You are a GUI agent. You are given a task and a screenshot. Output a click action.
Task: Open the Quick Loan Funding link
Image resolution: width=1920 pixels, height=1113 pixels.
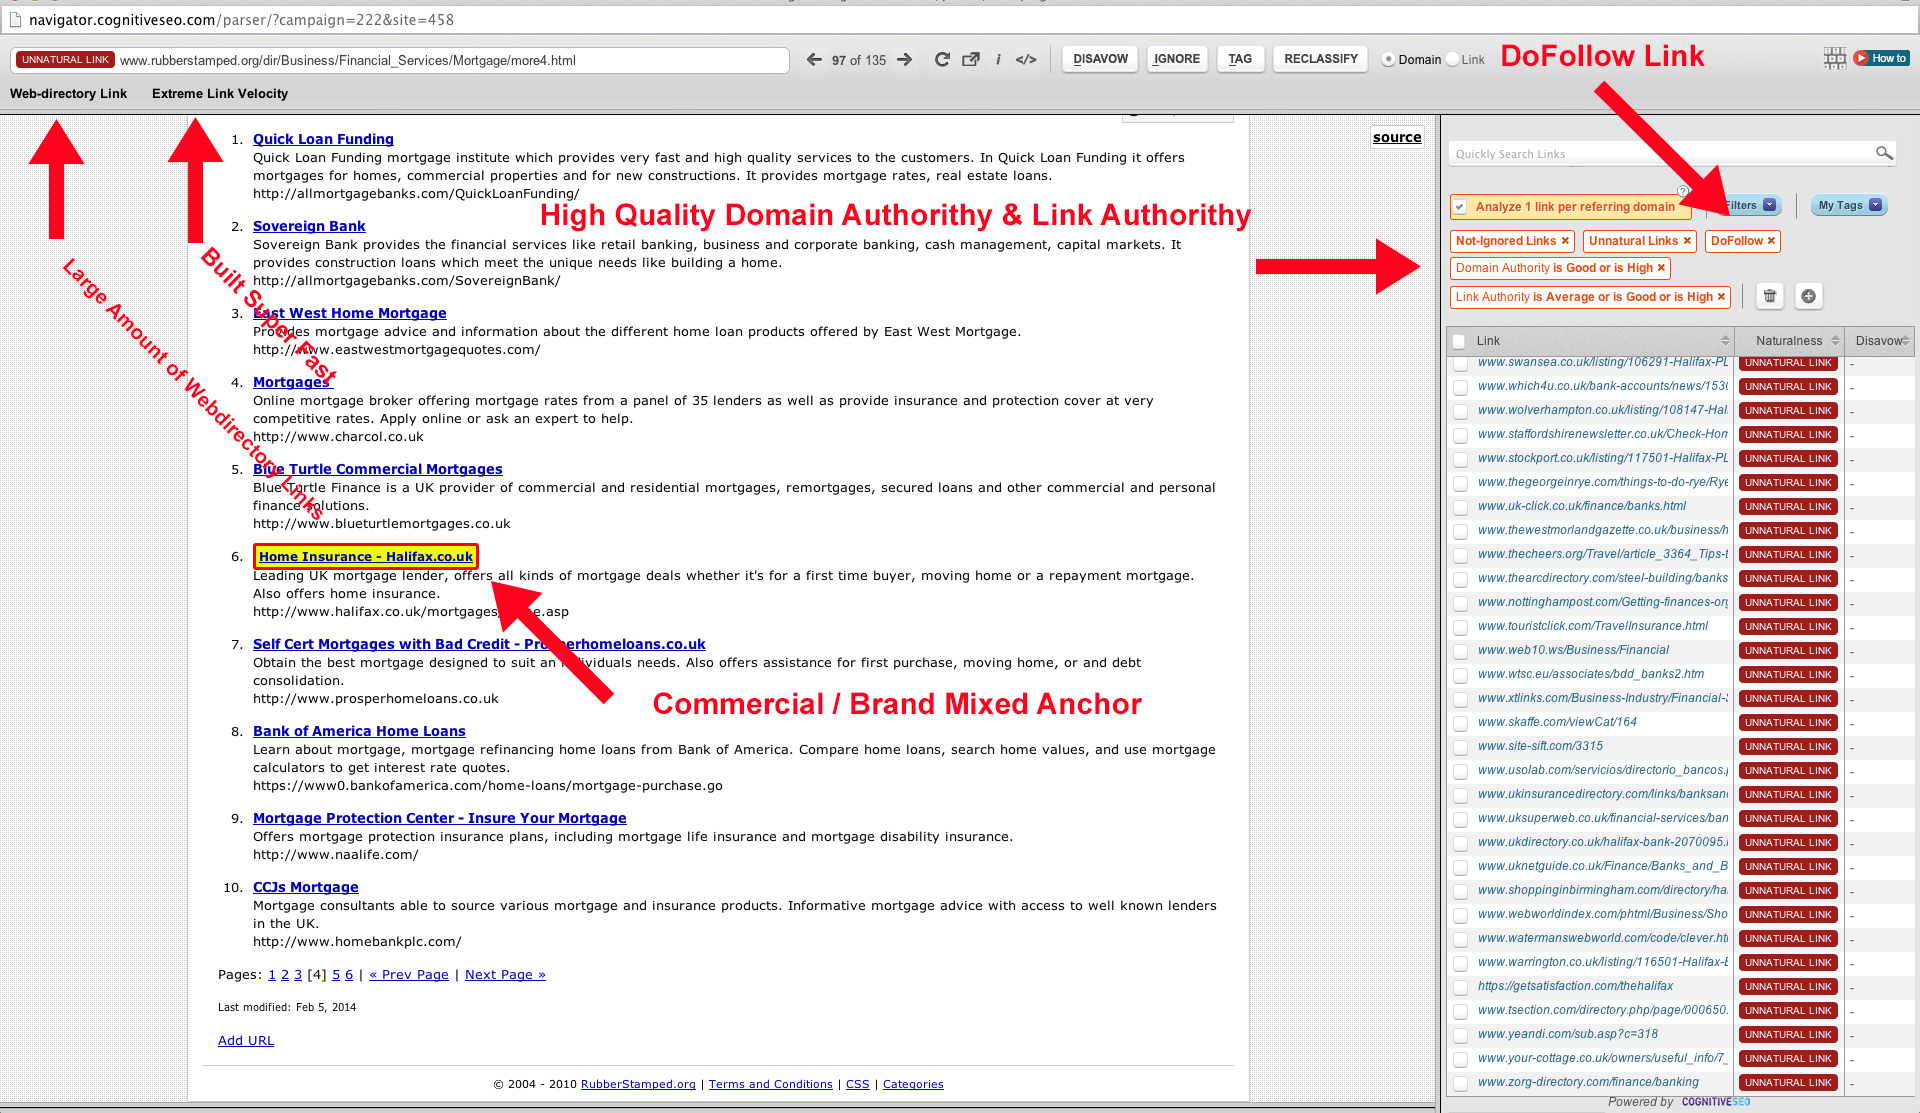pyautogui.click(x=323, y=139)
